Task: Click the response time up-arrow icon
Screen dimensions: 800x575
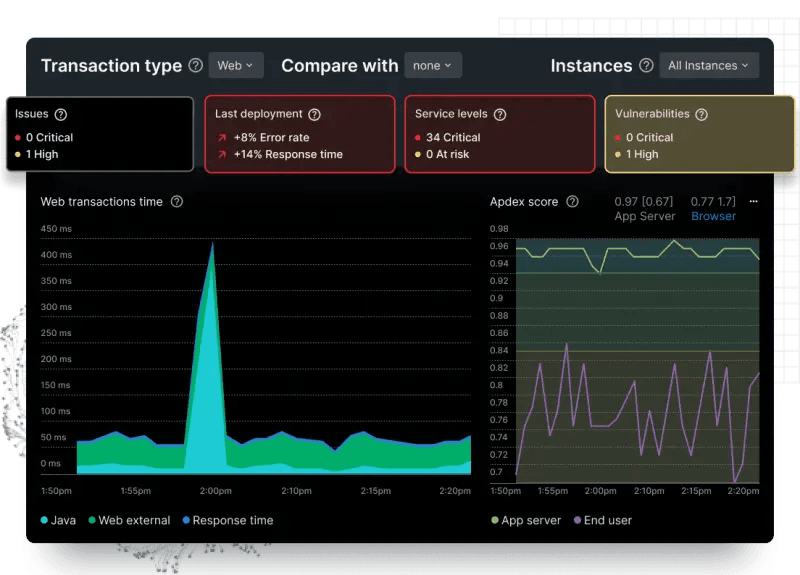Action: [222, 154]
